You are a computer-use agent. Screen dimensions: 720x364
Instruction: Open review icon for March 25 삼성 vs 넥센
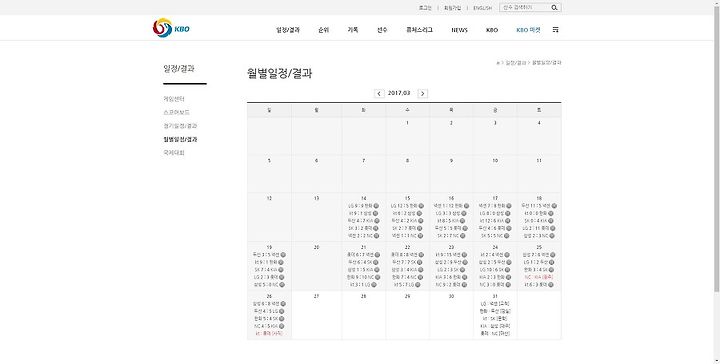[x=552, y=255]
